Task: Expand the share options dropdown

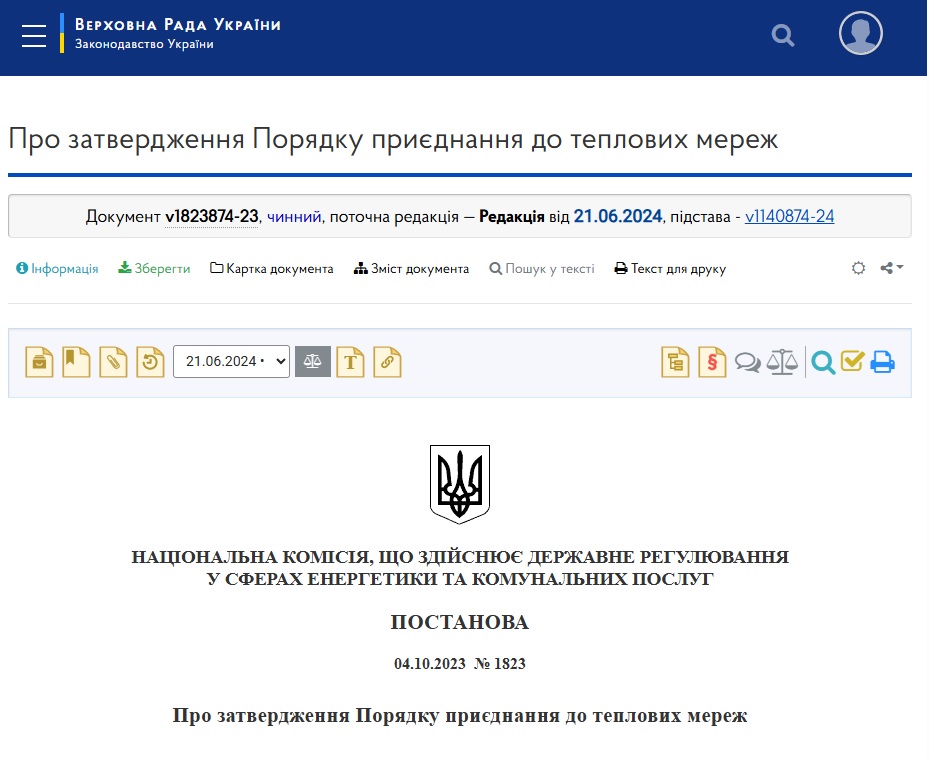Action: pyautogui.click(x=892, y=268)
